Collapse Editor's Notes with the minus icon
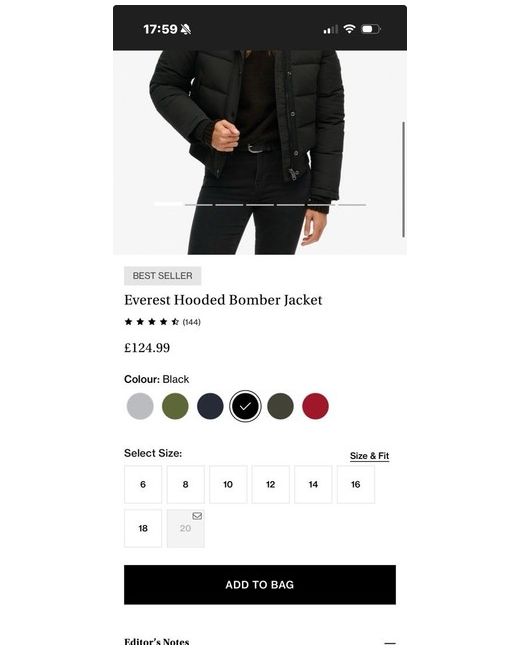This screenshot has height=650, width=520. click(x=390, y=643)
